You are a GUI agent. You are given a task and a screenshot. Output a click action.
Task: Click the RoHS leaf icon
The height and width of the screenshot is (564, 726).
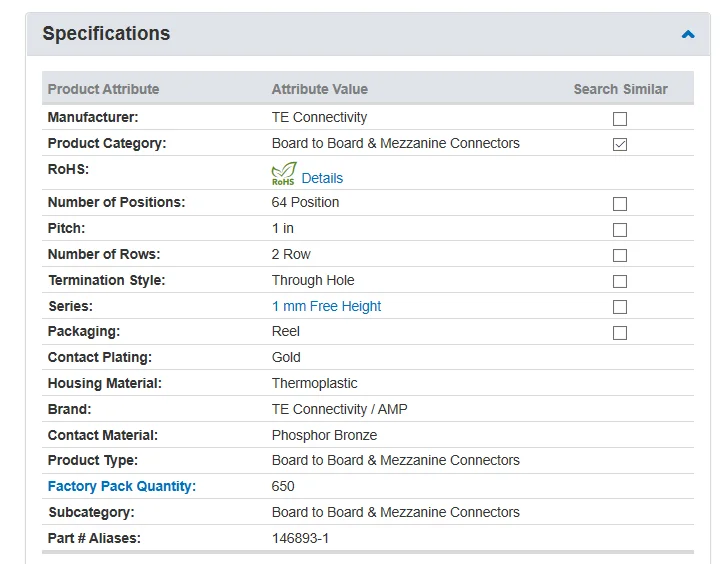click(x=284, y=175)
